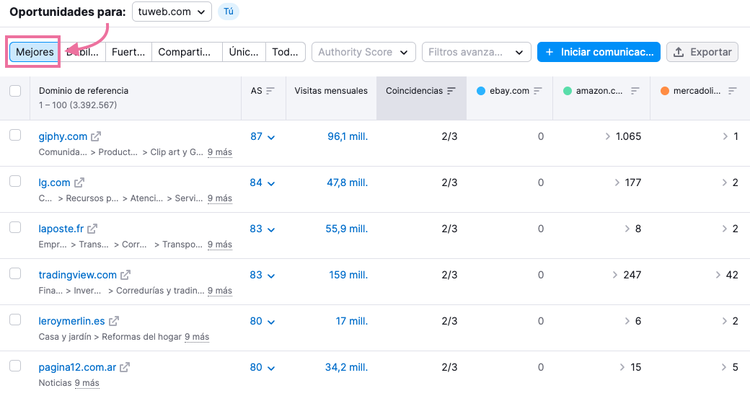Screen dimensions: 750x396
Task: Click the blue ebay.com color dot
Action: coord(481,91)
